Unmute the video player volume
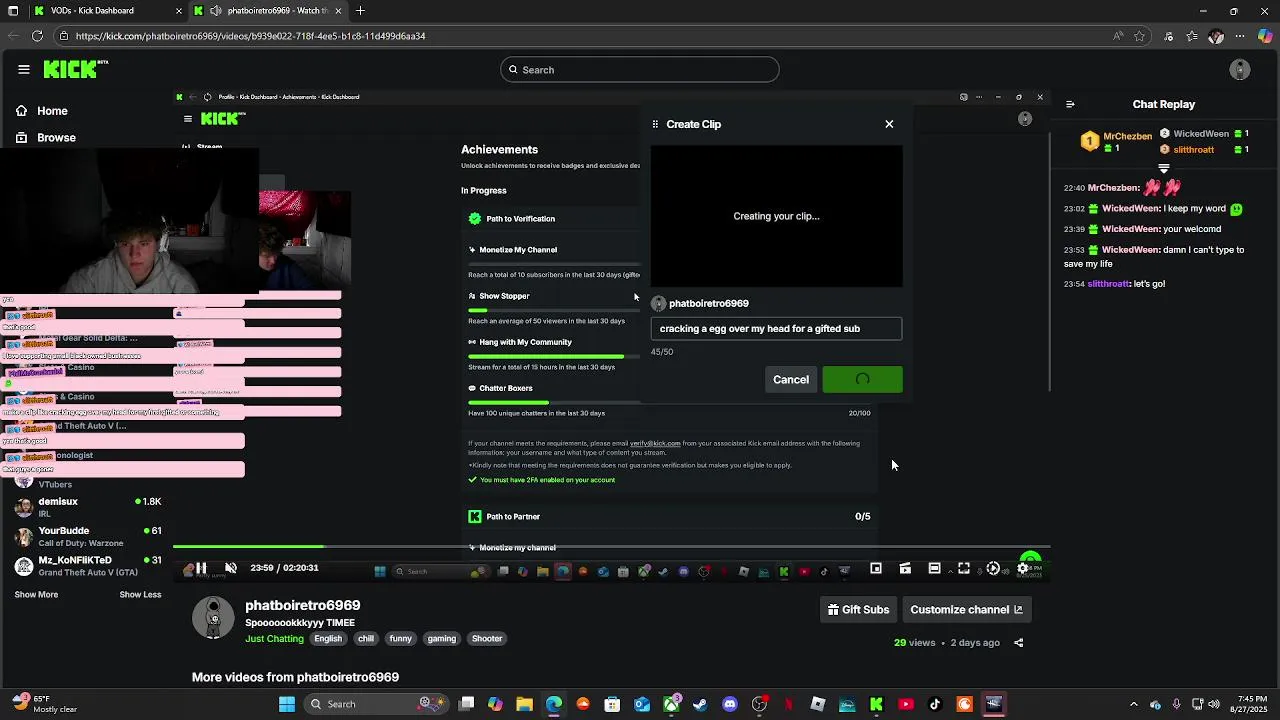This screenshot has width=1280, height=720. [231, 568]
